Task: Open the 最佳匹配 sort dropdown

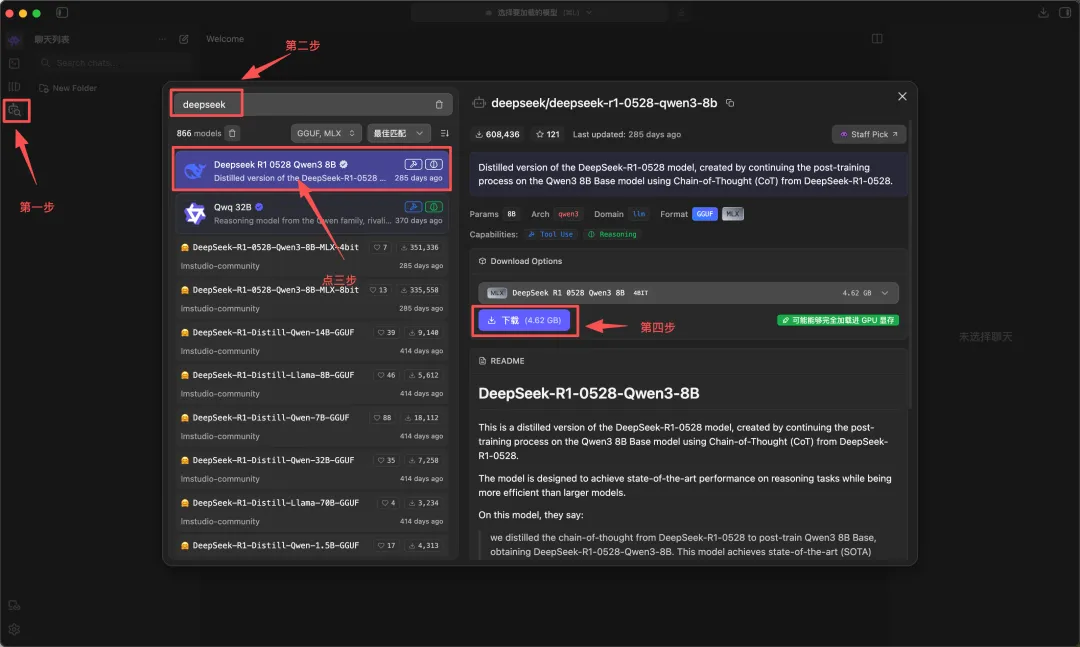Action: click(399, 133)
